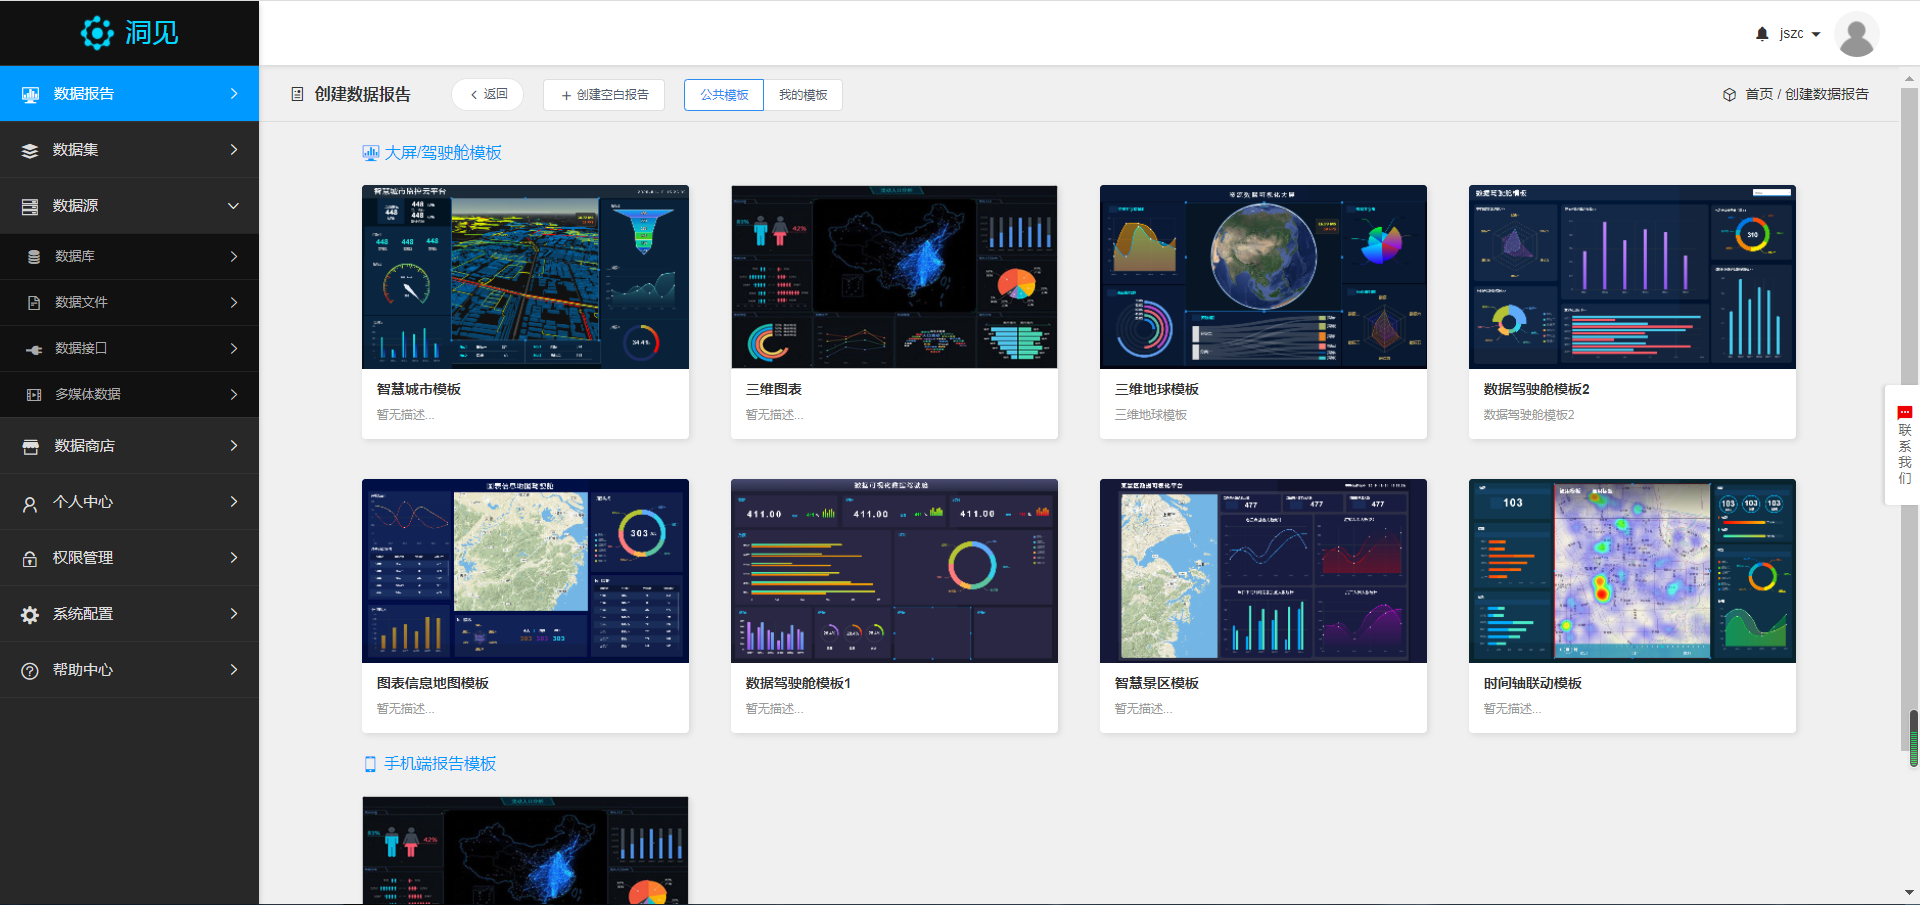Select the 智慧景区模板 thumbnail
Image resolution: width=1920 pixels, height=905 pixels.
(x=1263, y=571)
